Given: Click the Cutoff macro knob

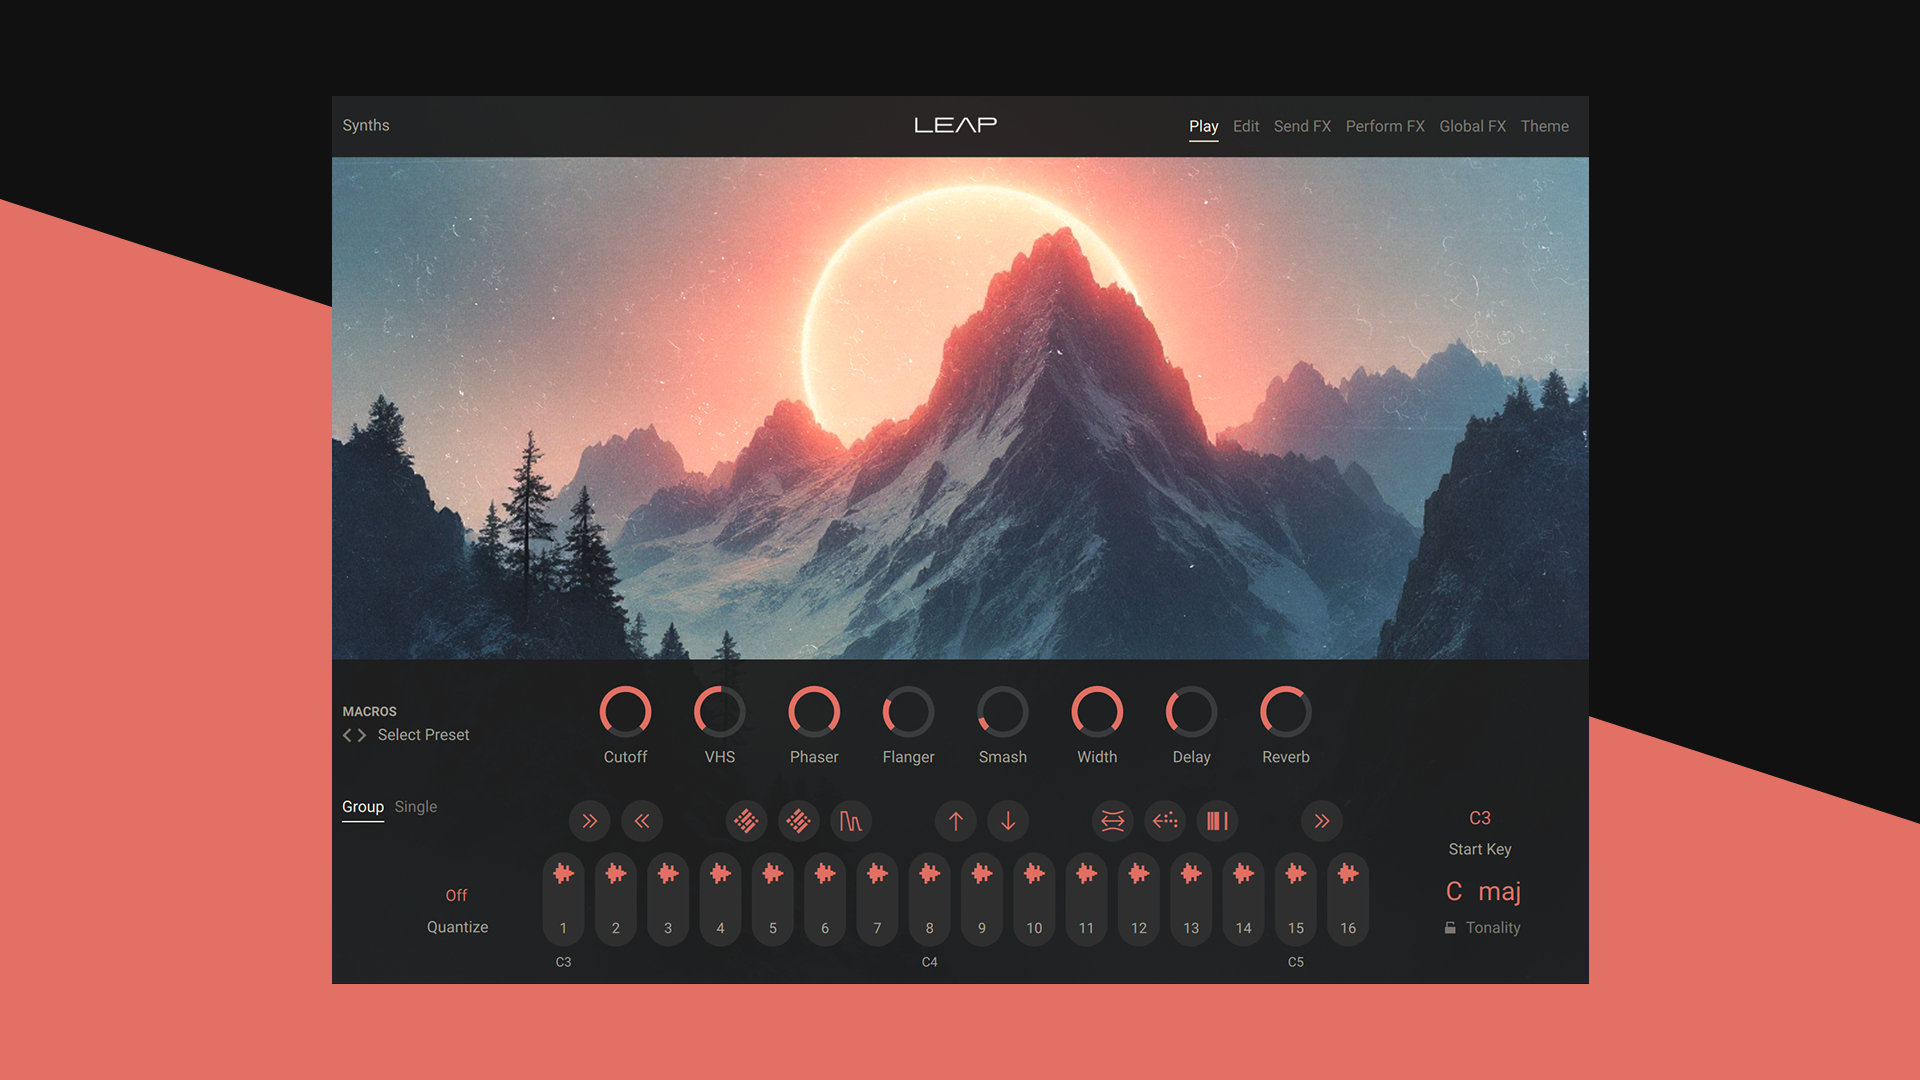Looking at the screenshot, I should click(625, 712).
